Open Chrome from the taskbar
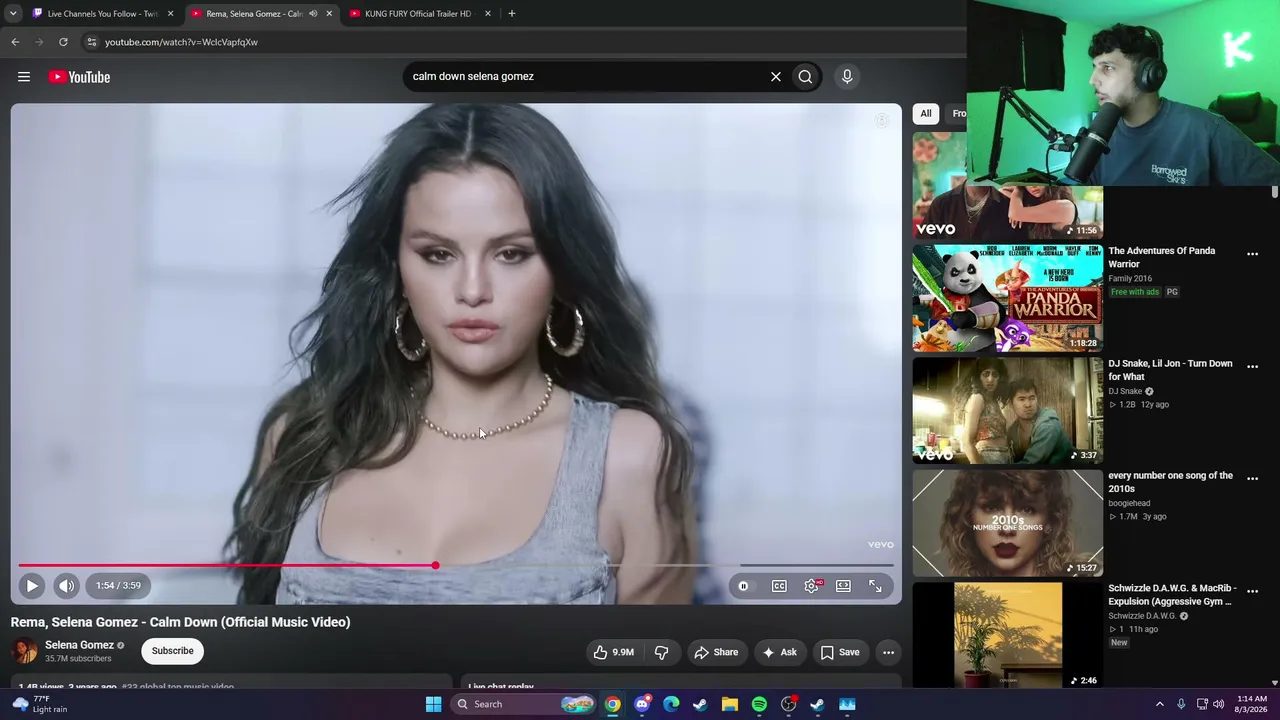The width and height of the screenshot is (1280, 720). click(x=613, y=704)
